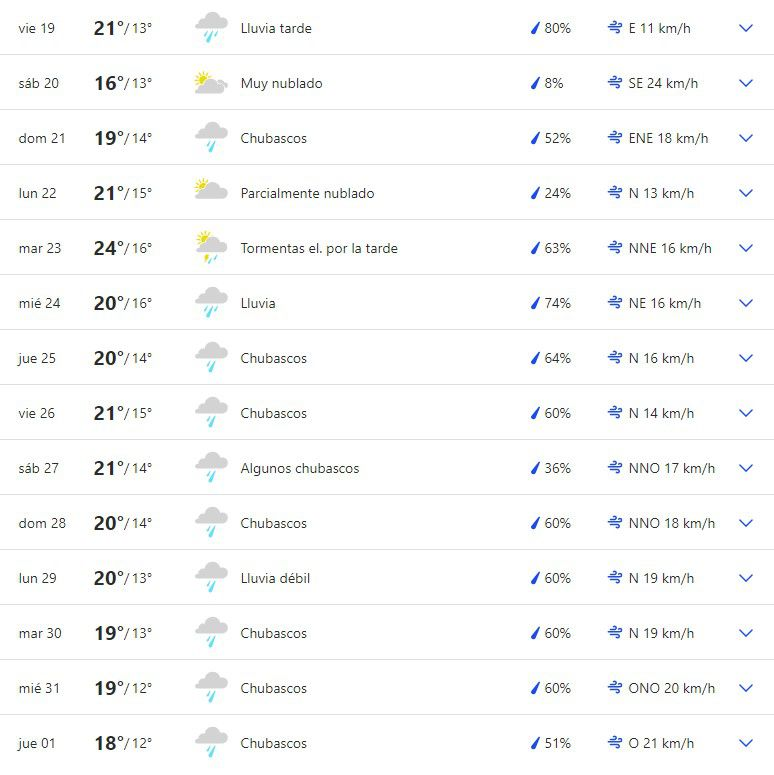Click the rain cloud icon for vie 19
This screenshot has width=774, height=775.
212,28
